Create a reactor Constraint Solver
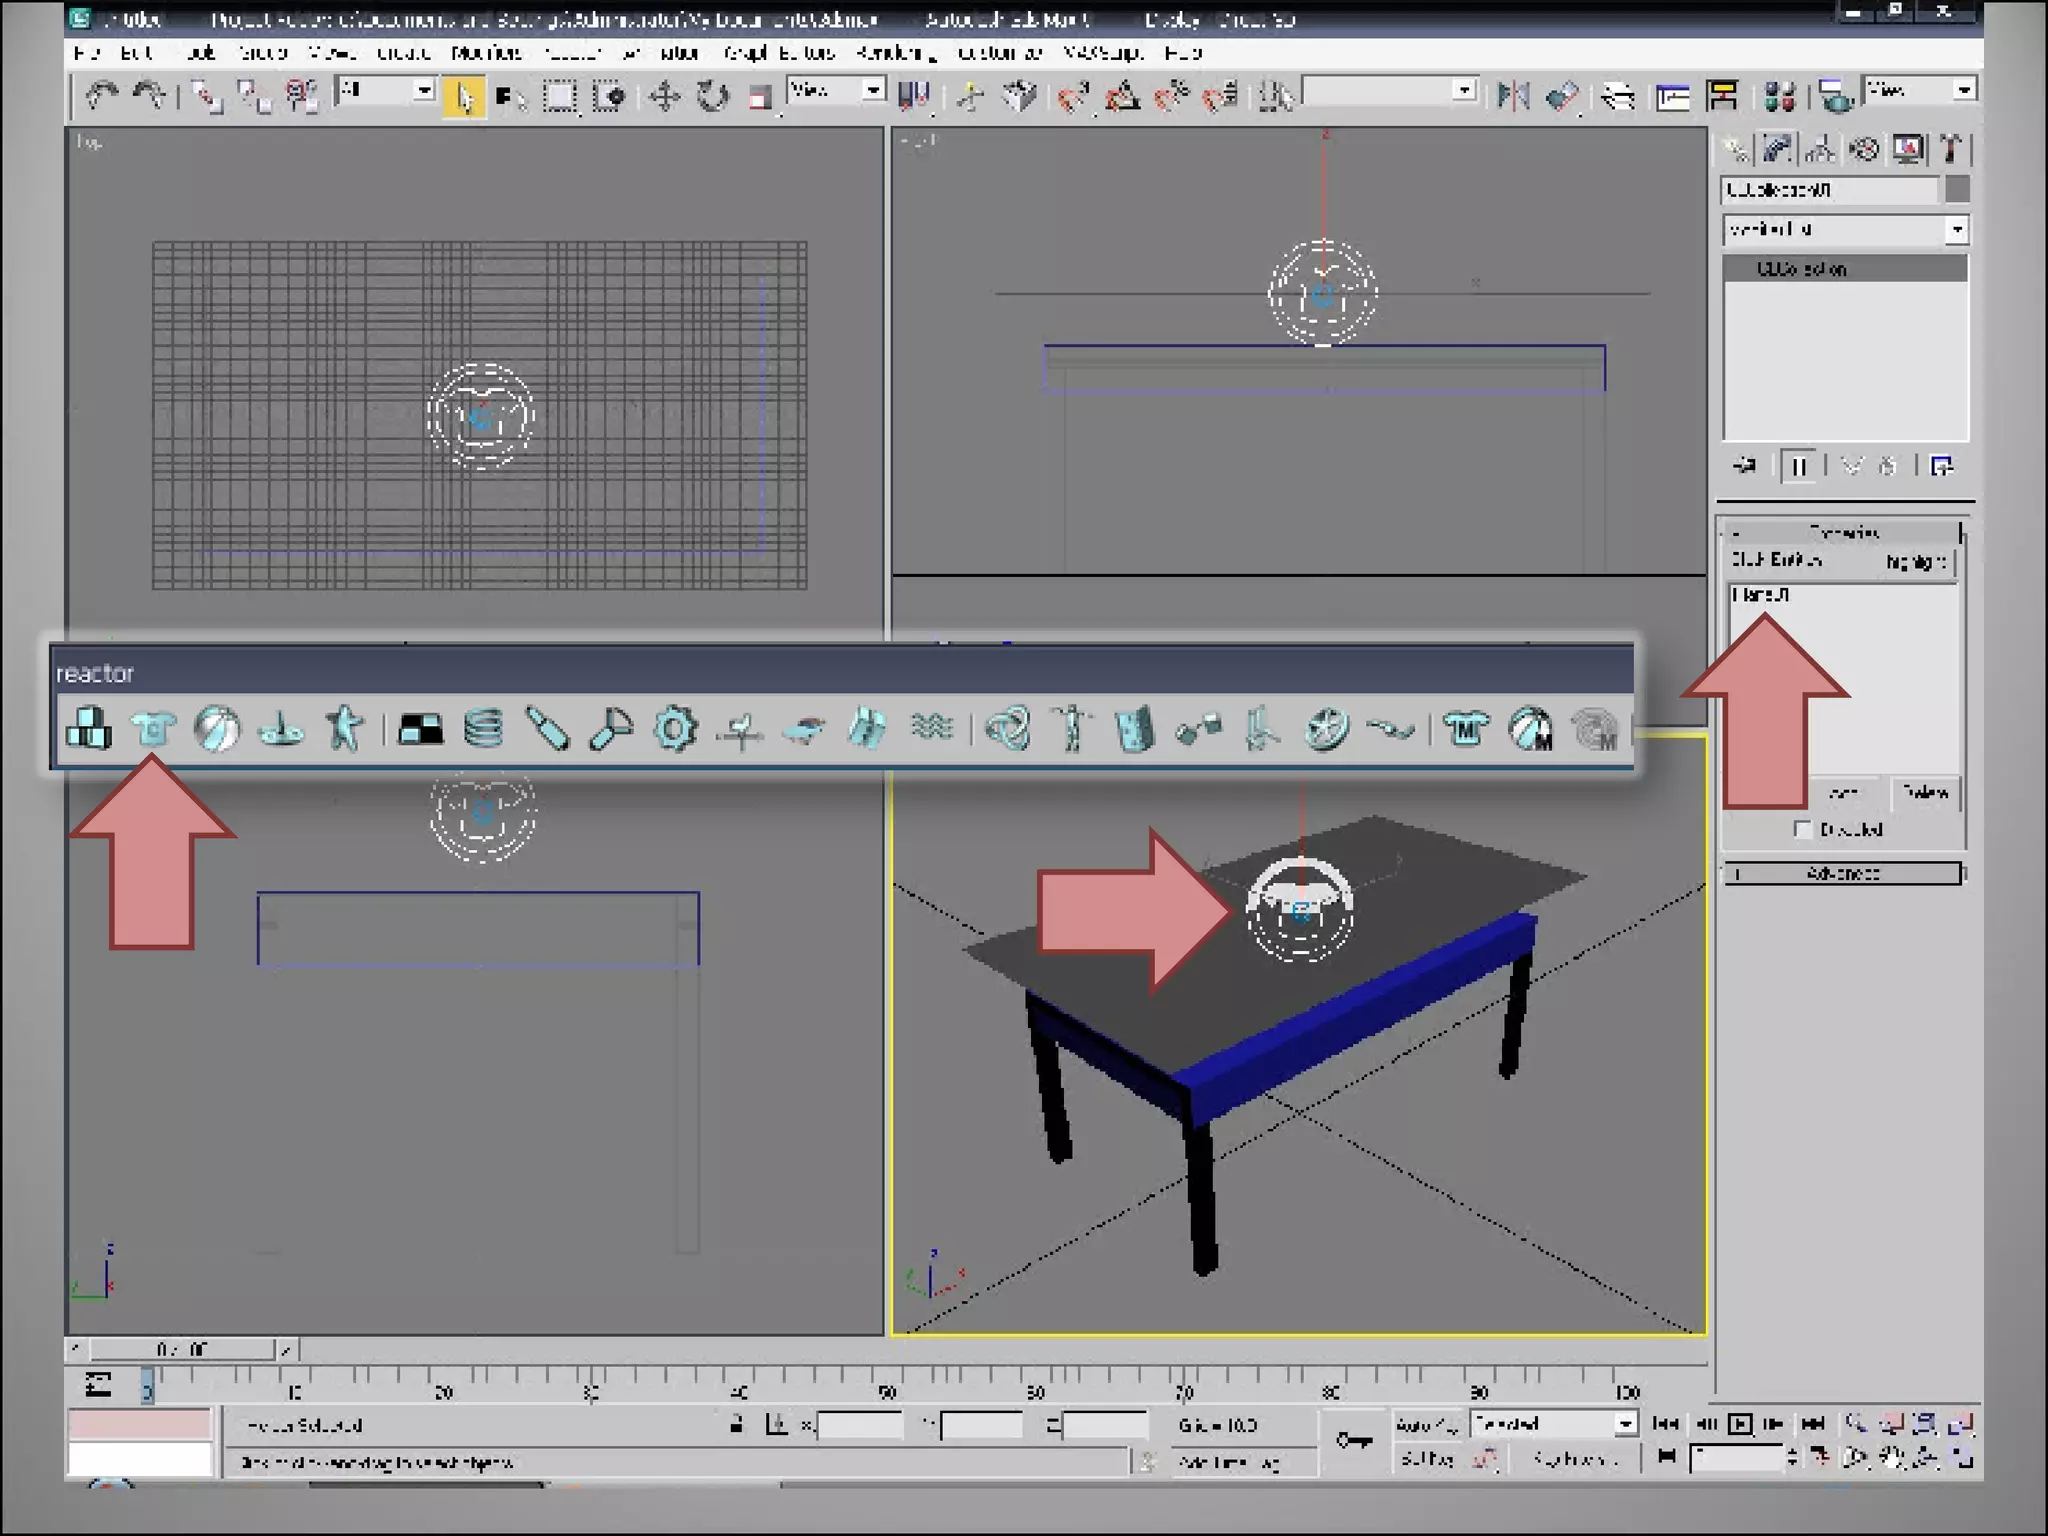Image resolution: width=2048 pixels, height=1536 pixels. tap(1008, 728)
